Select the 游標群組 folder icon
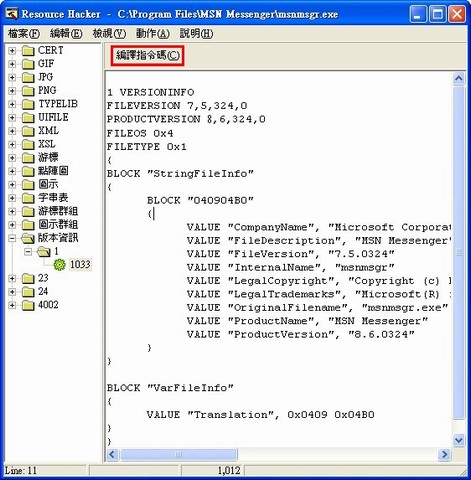Screen dimensions: 471x480 [28, 211]
